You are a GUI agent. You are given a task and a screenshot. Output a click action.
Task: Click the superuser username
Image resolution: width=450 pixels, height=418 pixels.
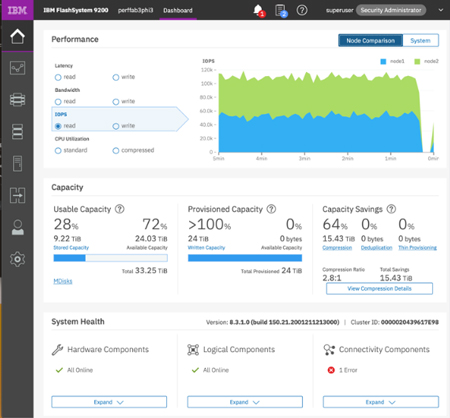(x=339, y=10)
